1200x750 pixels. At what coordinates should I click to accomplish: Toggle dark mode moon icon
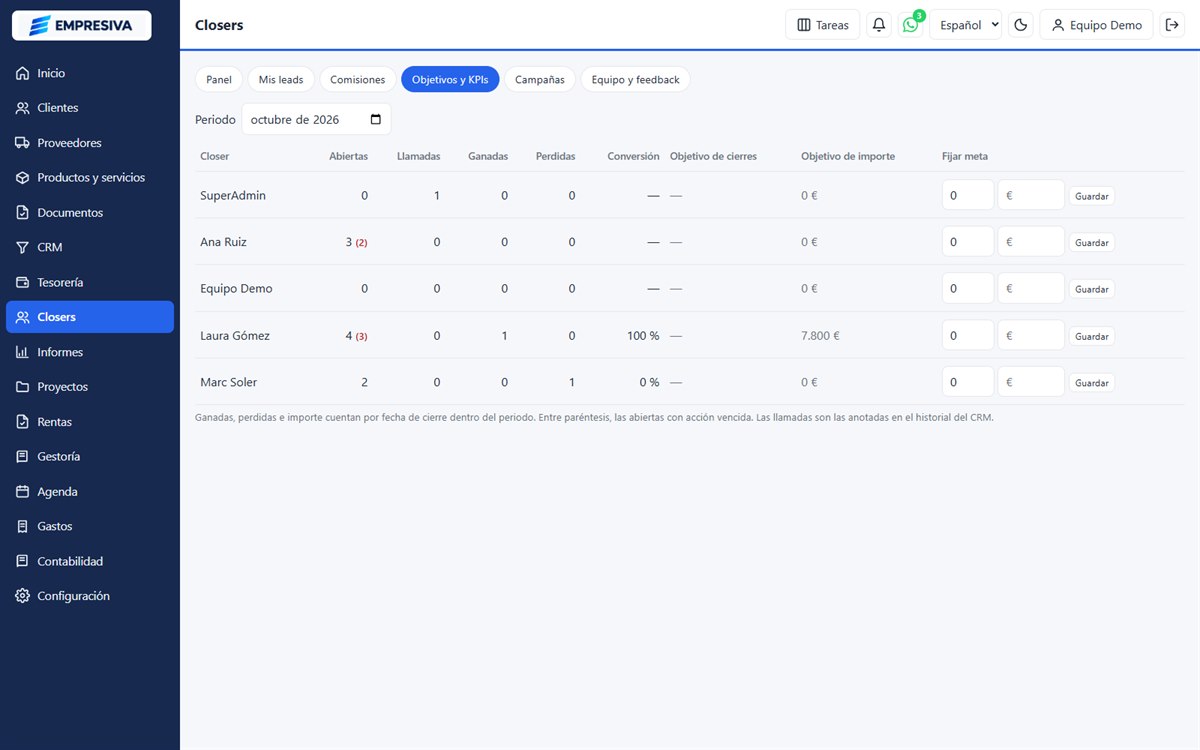pyautogui.click(x=1021, y=25)
